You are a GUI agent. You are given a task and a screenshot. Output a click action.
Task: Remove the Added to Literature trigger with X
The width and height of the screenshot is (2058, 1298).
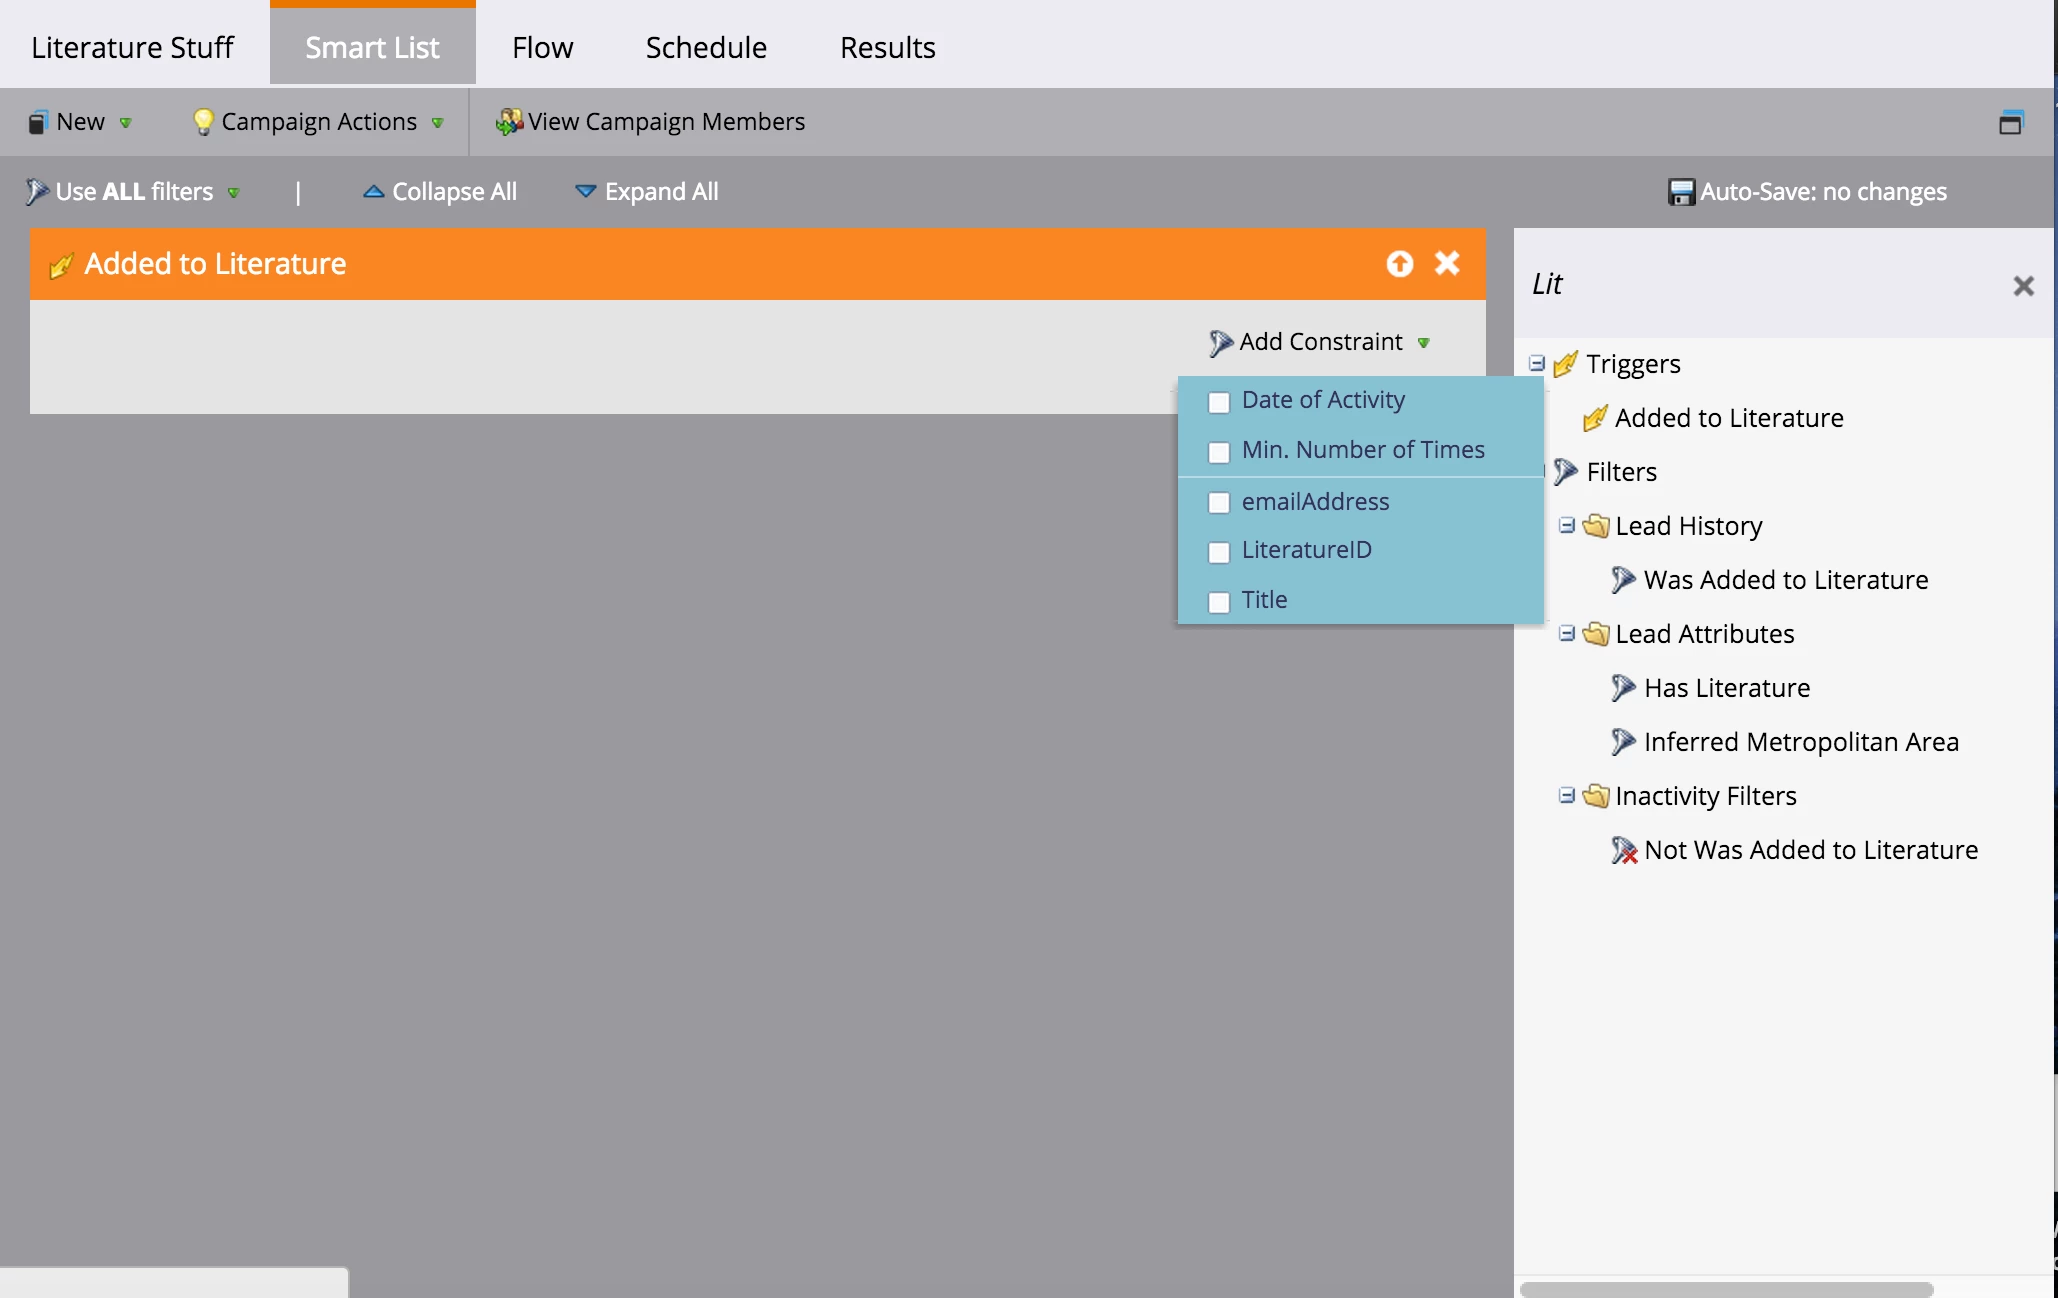click(1447, 263)
